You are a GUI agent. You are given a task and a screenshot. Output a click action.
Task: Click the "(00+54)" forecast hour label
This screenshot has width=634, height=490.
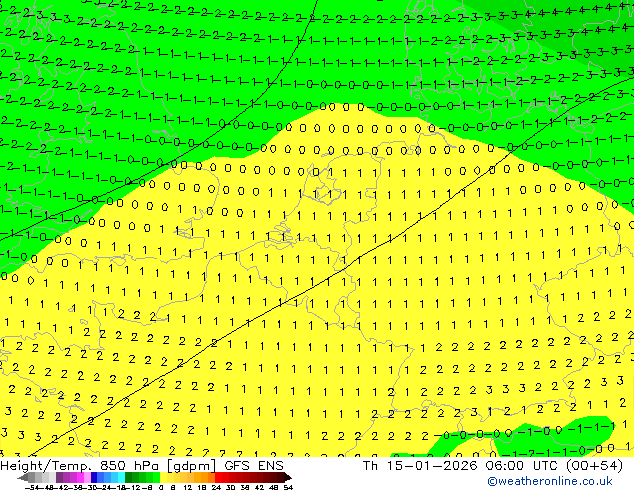click(x=594, y=466)
